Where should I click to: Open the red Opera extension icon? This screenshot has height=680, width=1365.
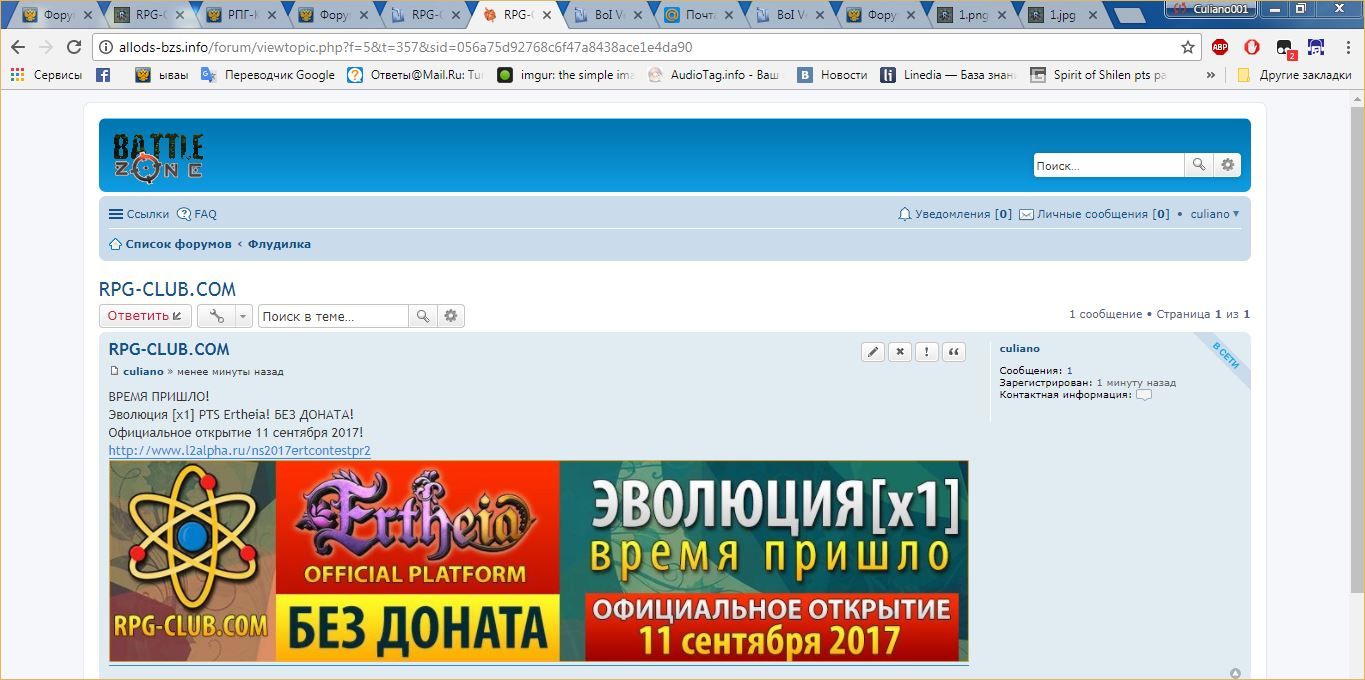pos(1252,47)
